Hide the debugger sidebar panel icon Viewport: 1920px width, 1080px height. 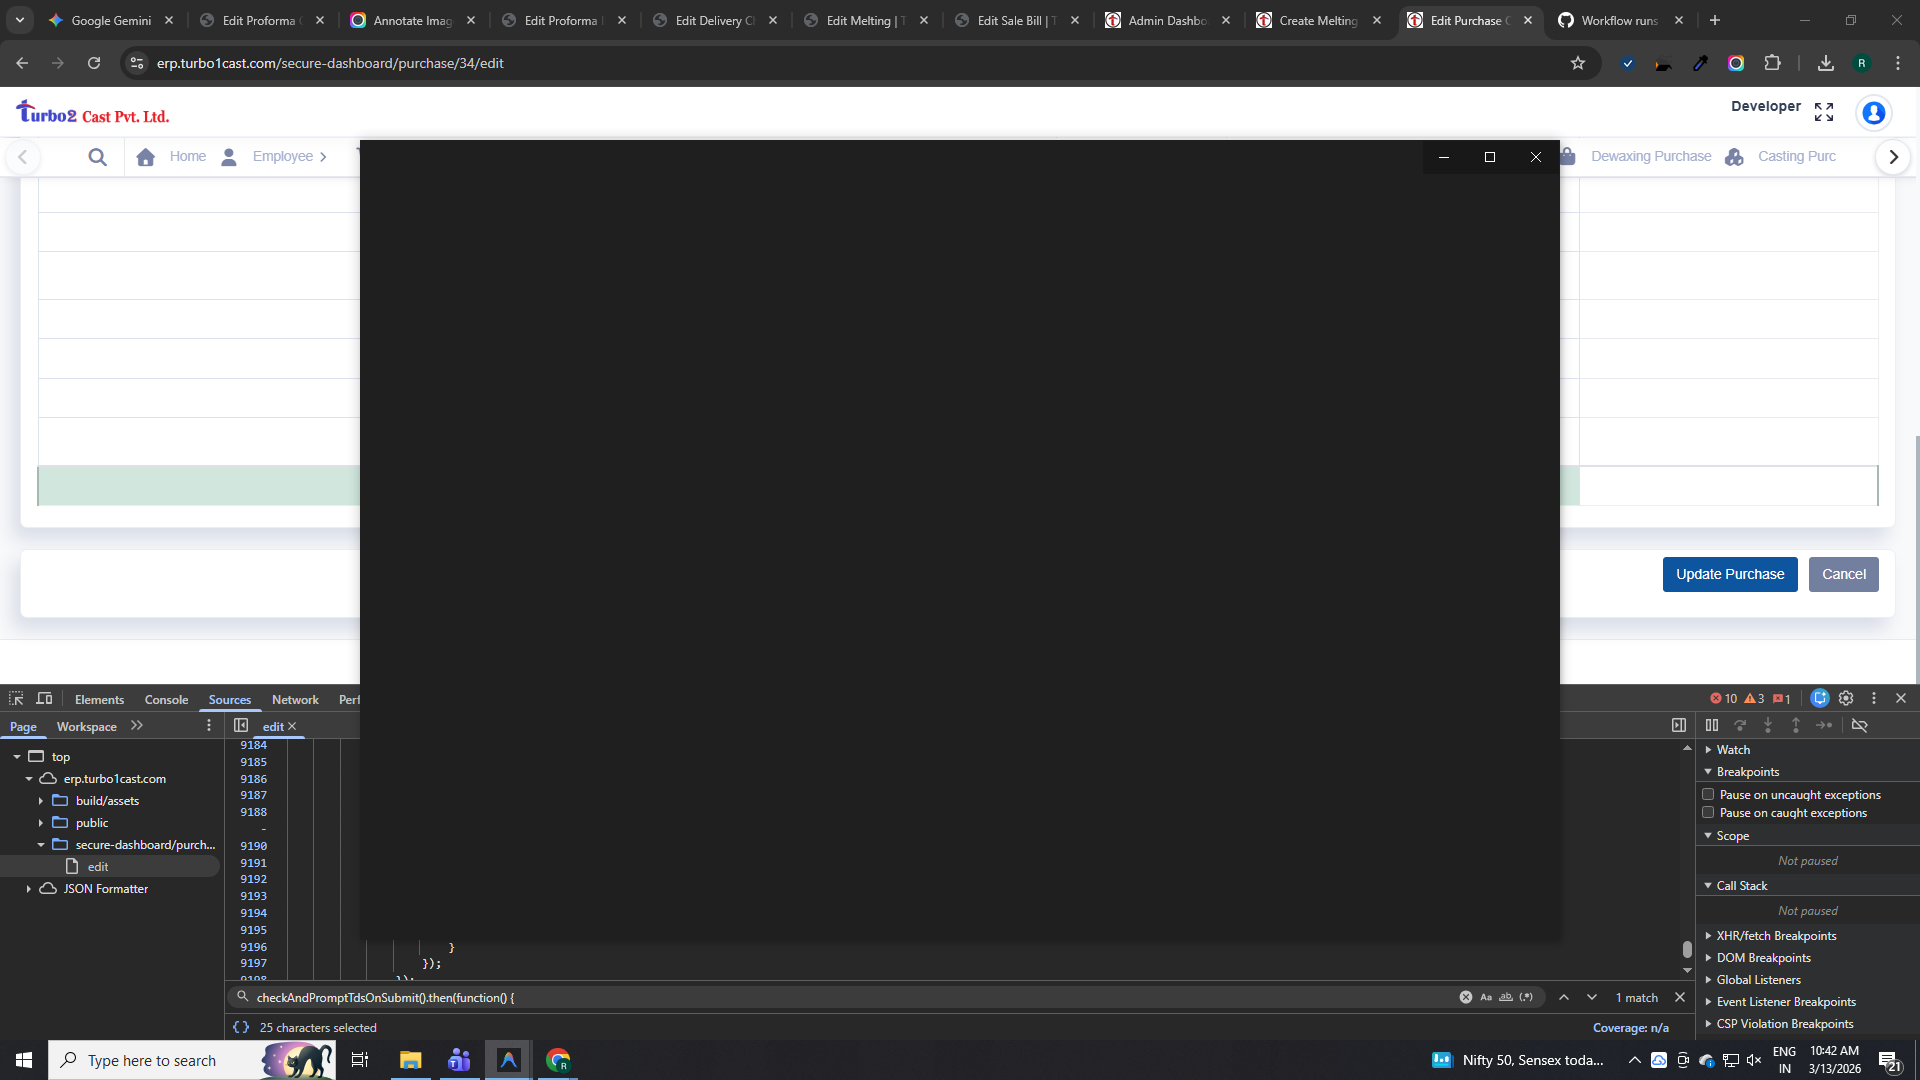tap(1679, 726)
